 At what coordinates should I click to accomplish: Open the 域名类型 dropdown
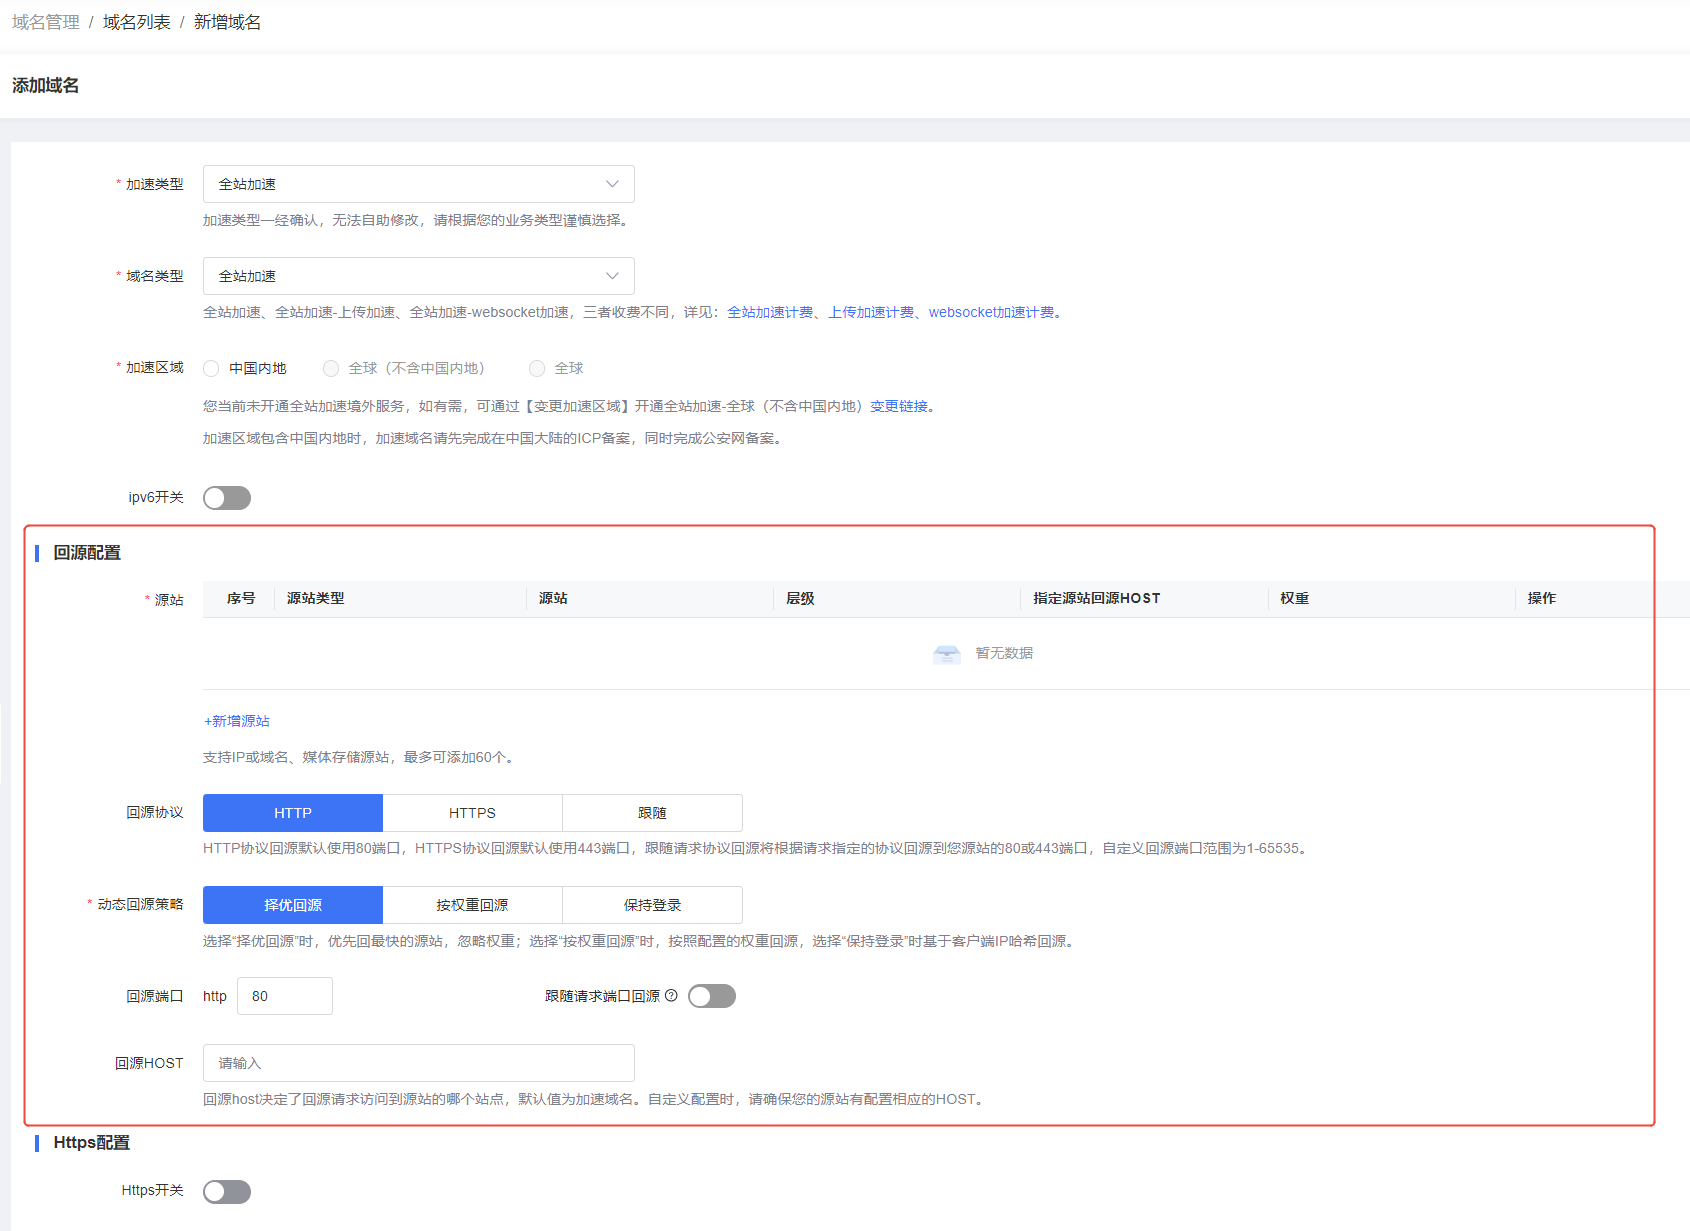[x=418, y=276]
